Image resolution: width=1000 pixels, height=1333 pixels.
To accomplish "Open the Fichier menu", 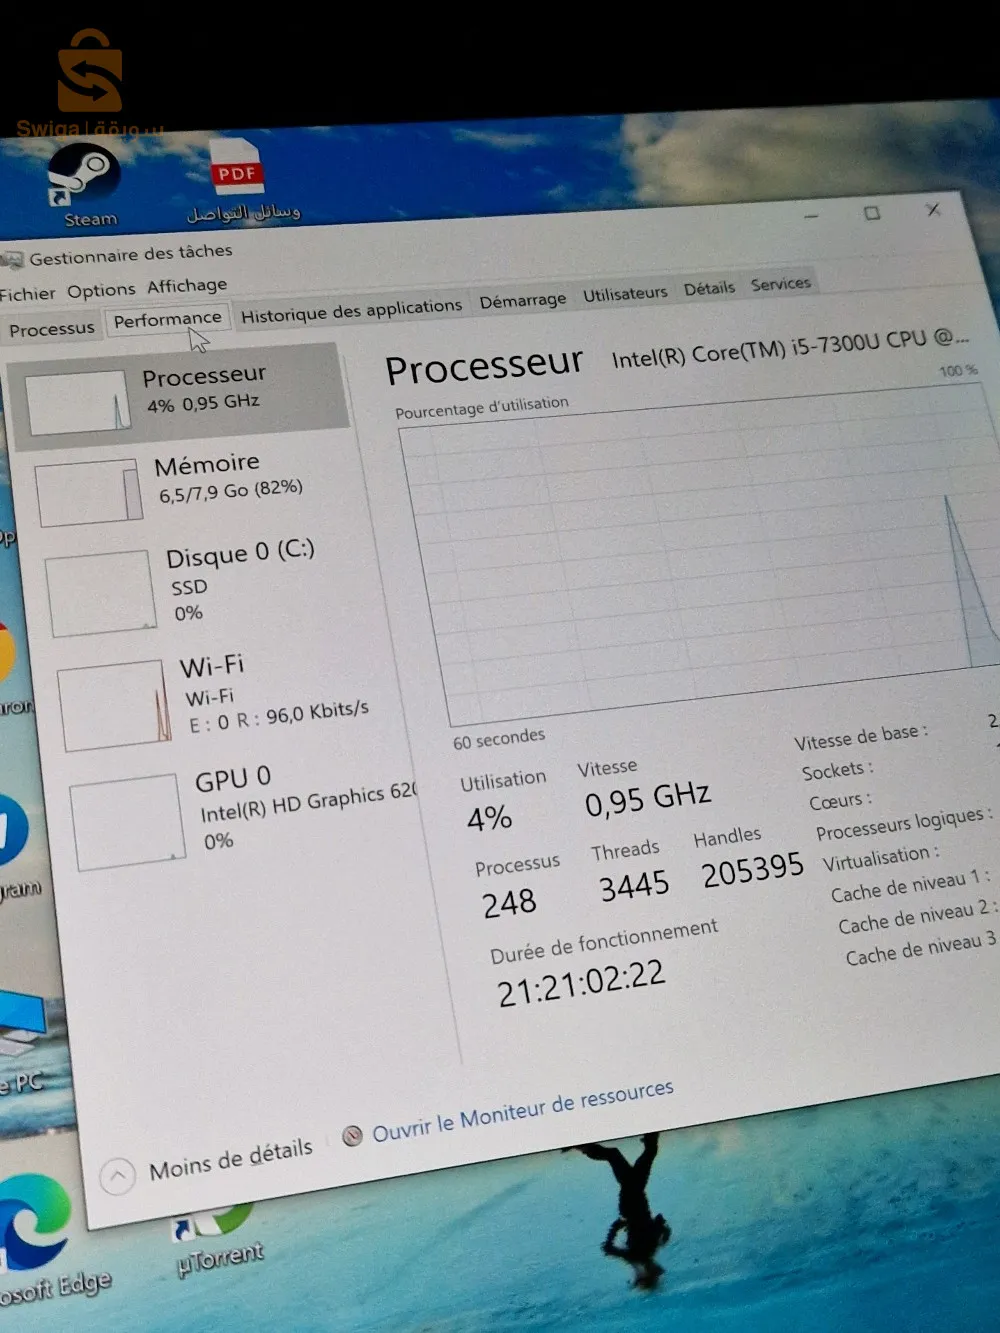I will coord(28,294).
